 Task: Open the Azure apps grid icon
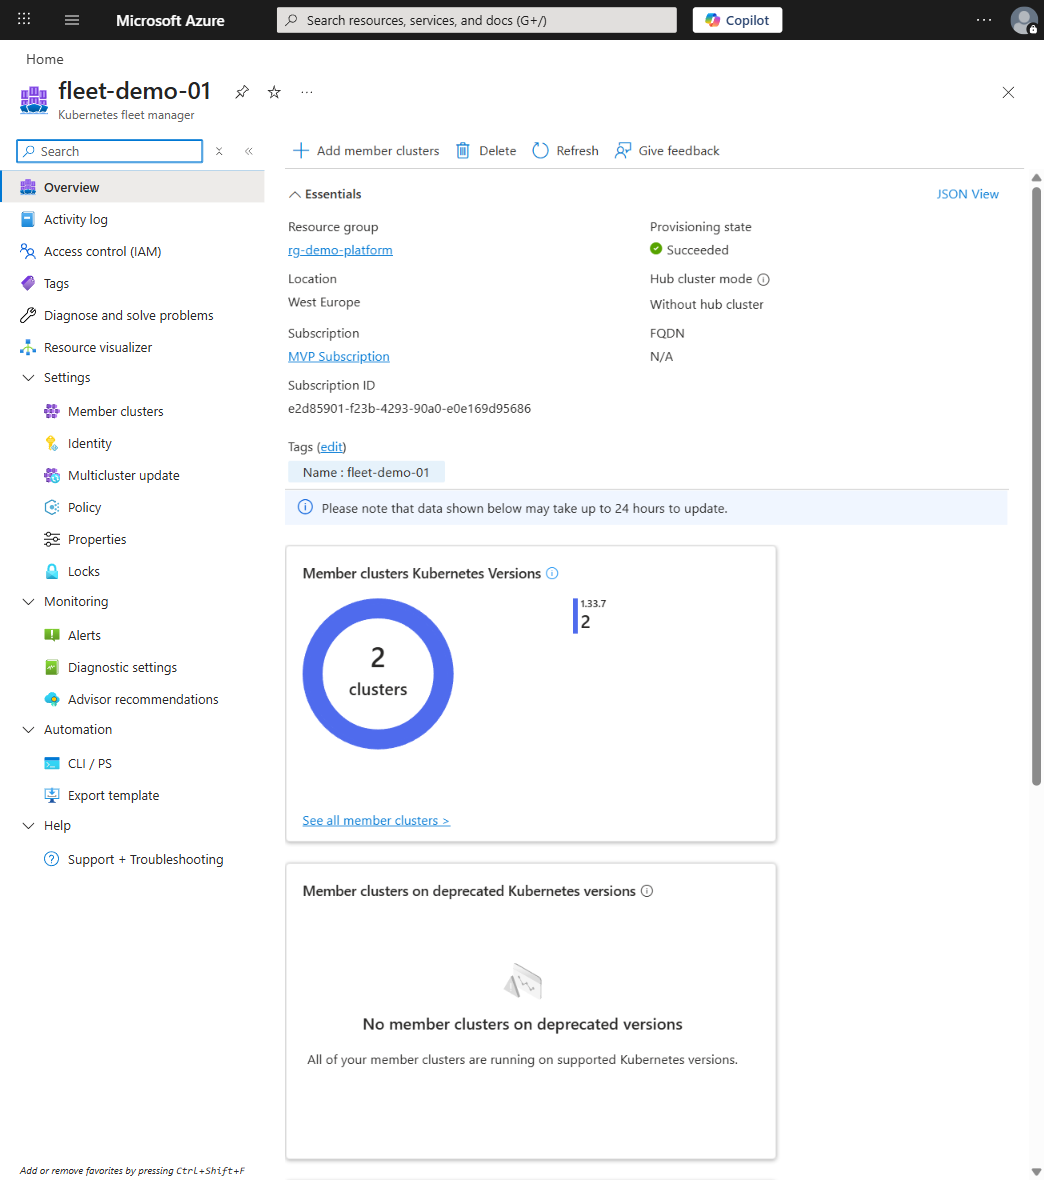pyautogui.click(x=24, y=20)
